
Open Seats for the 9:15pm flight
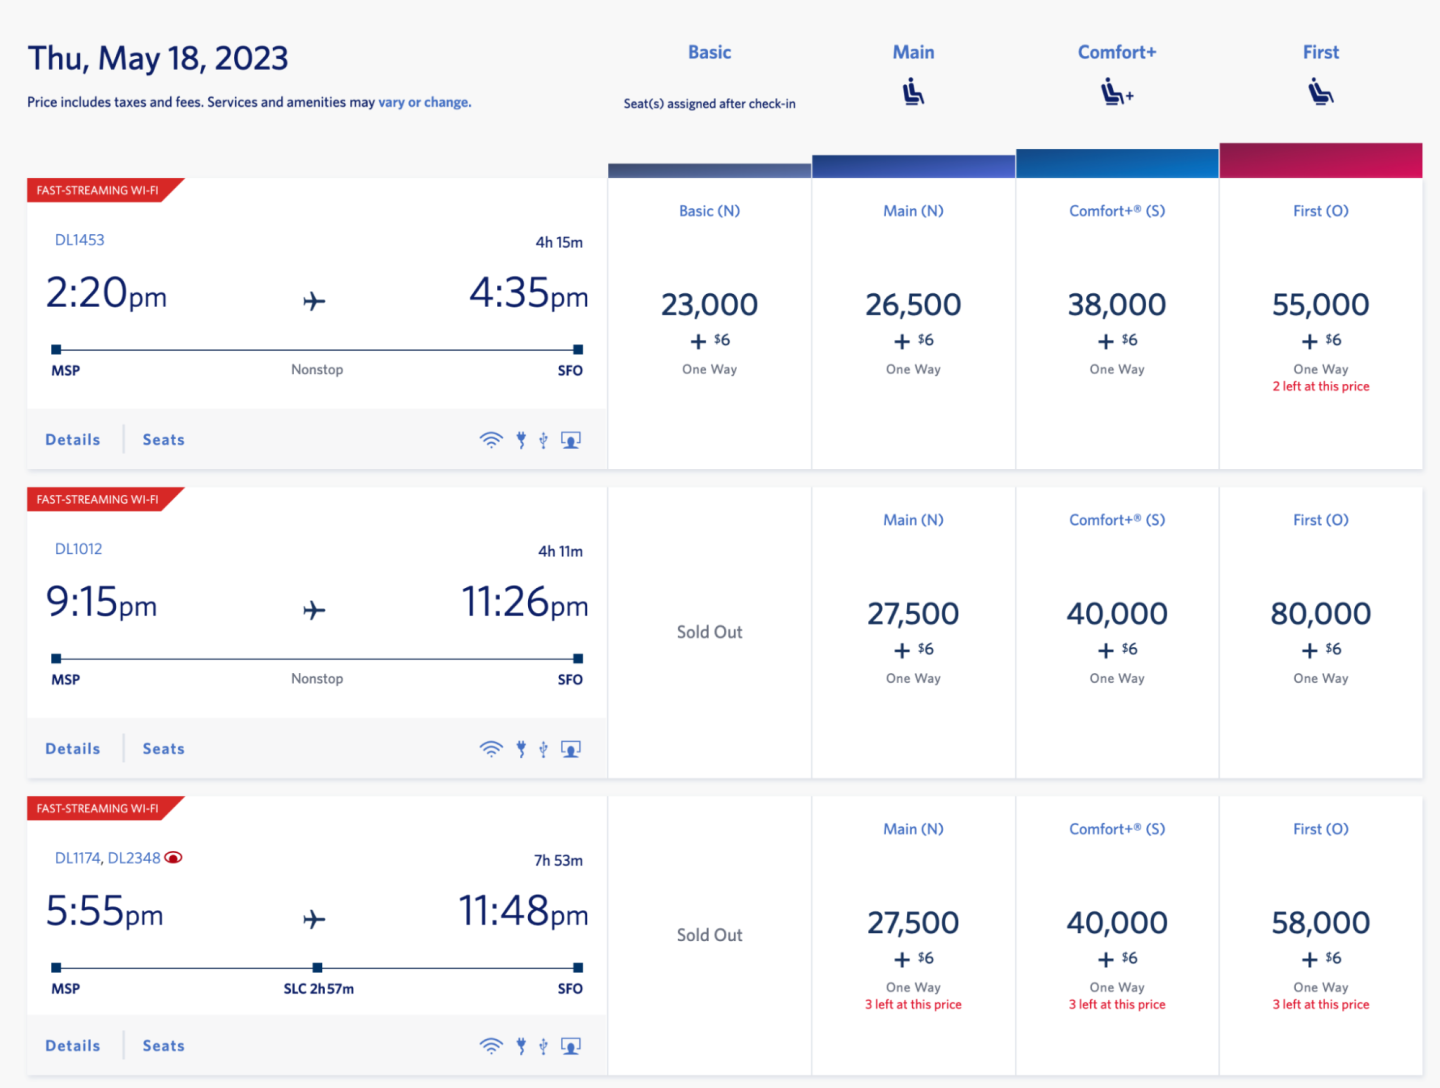pos(163,749)
